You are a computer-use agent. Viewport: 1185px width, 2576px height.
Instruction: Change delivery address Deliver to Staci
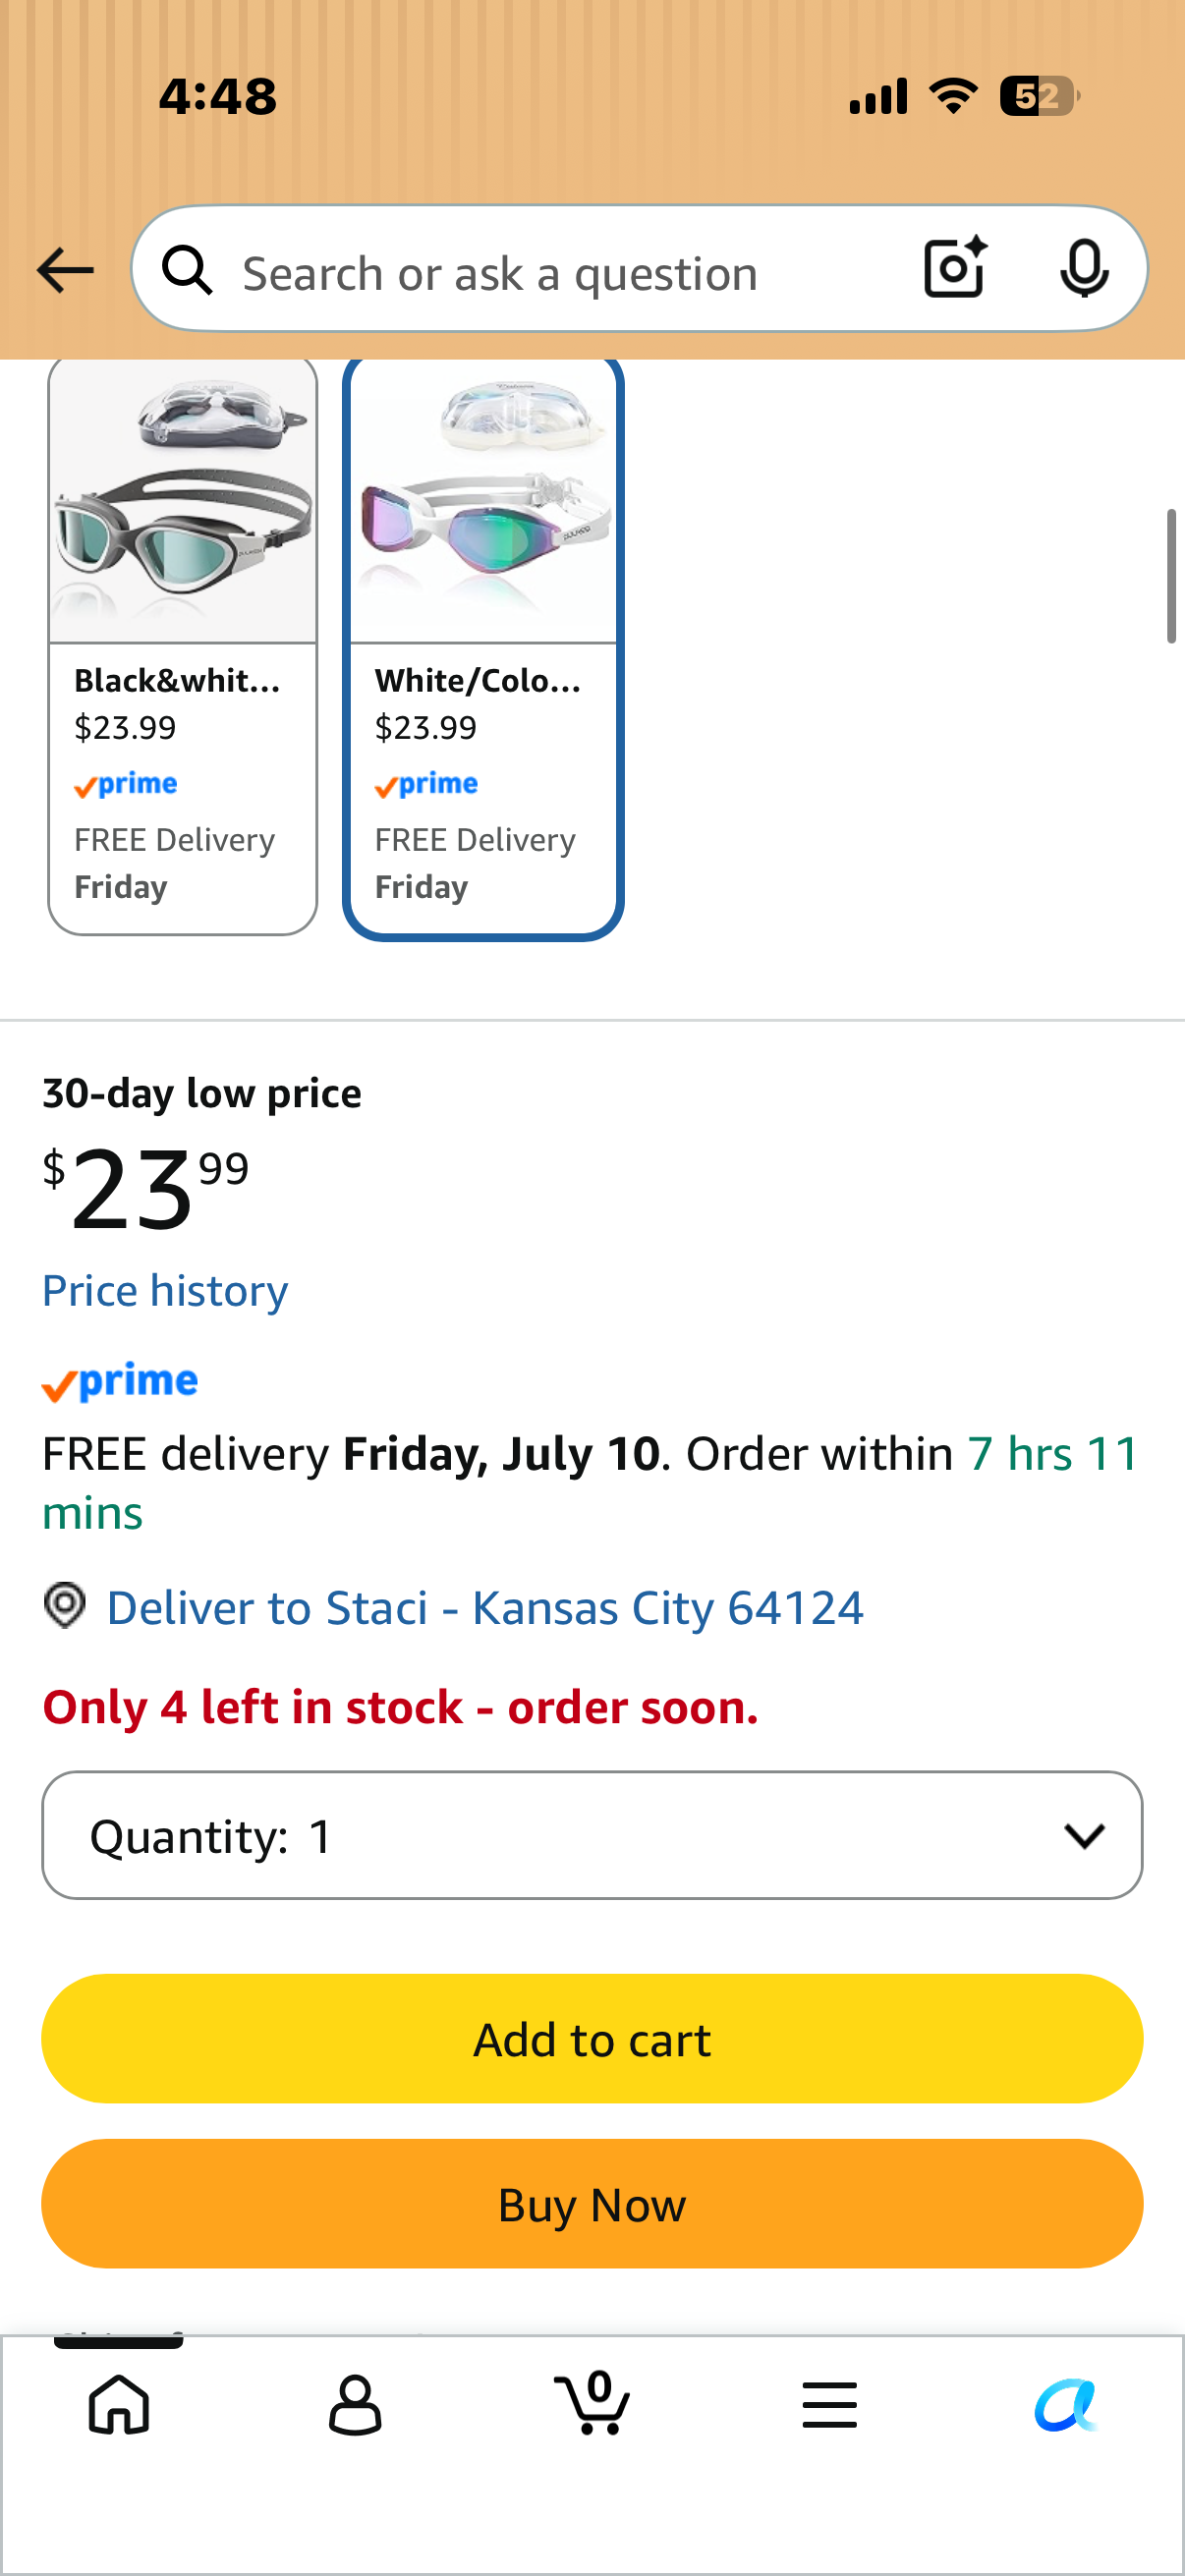coord(485,1607)
